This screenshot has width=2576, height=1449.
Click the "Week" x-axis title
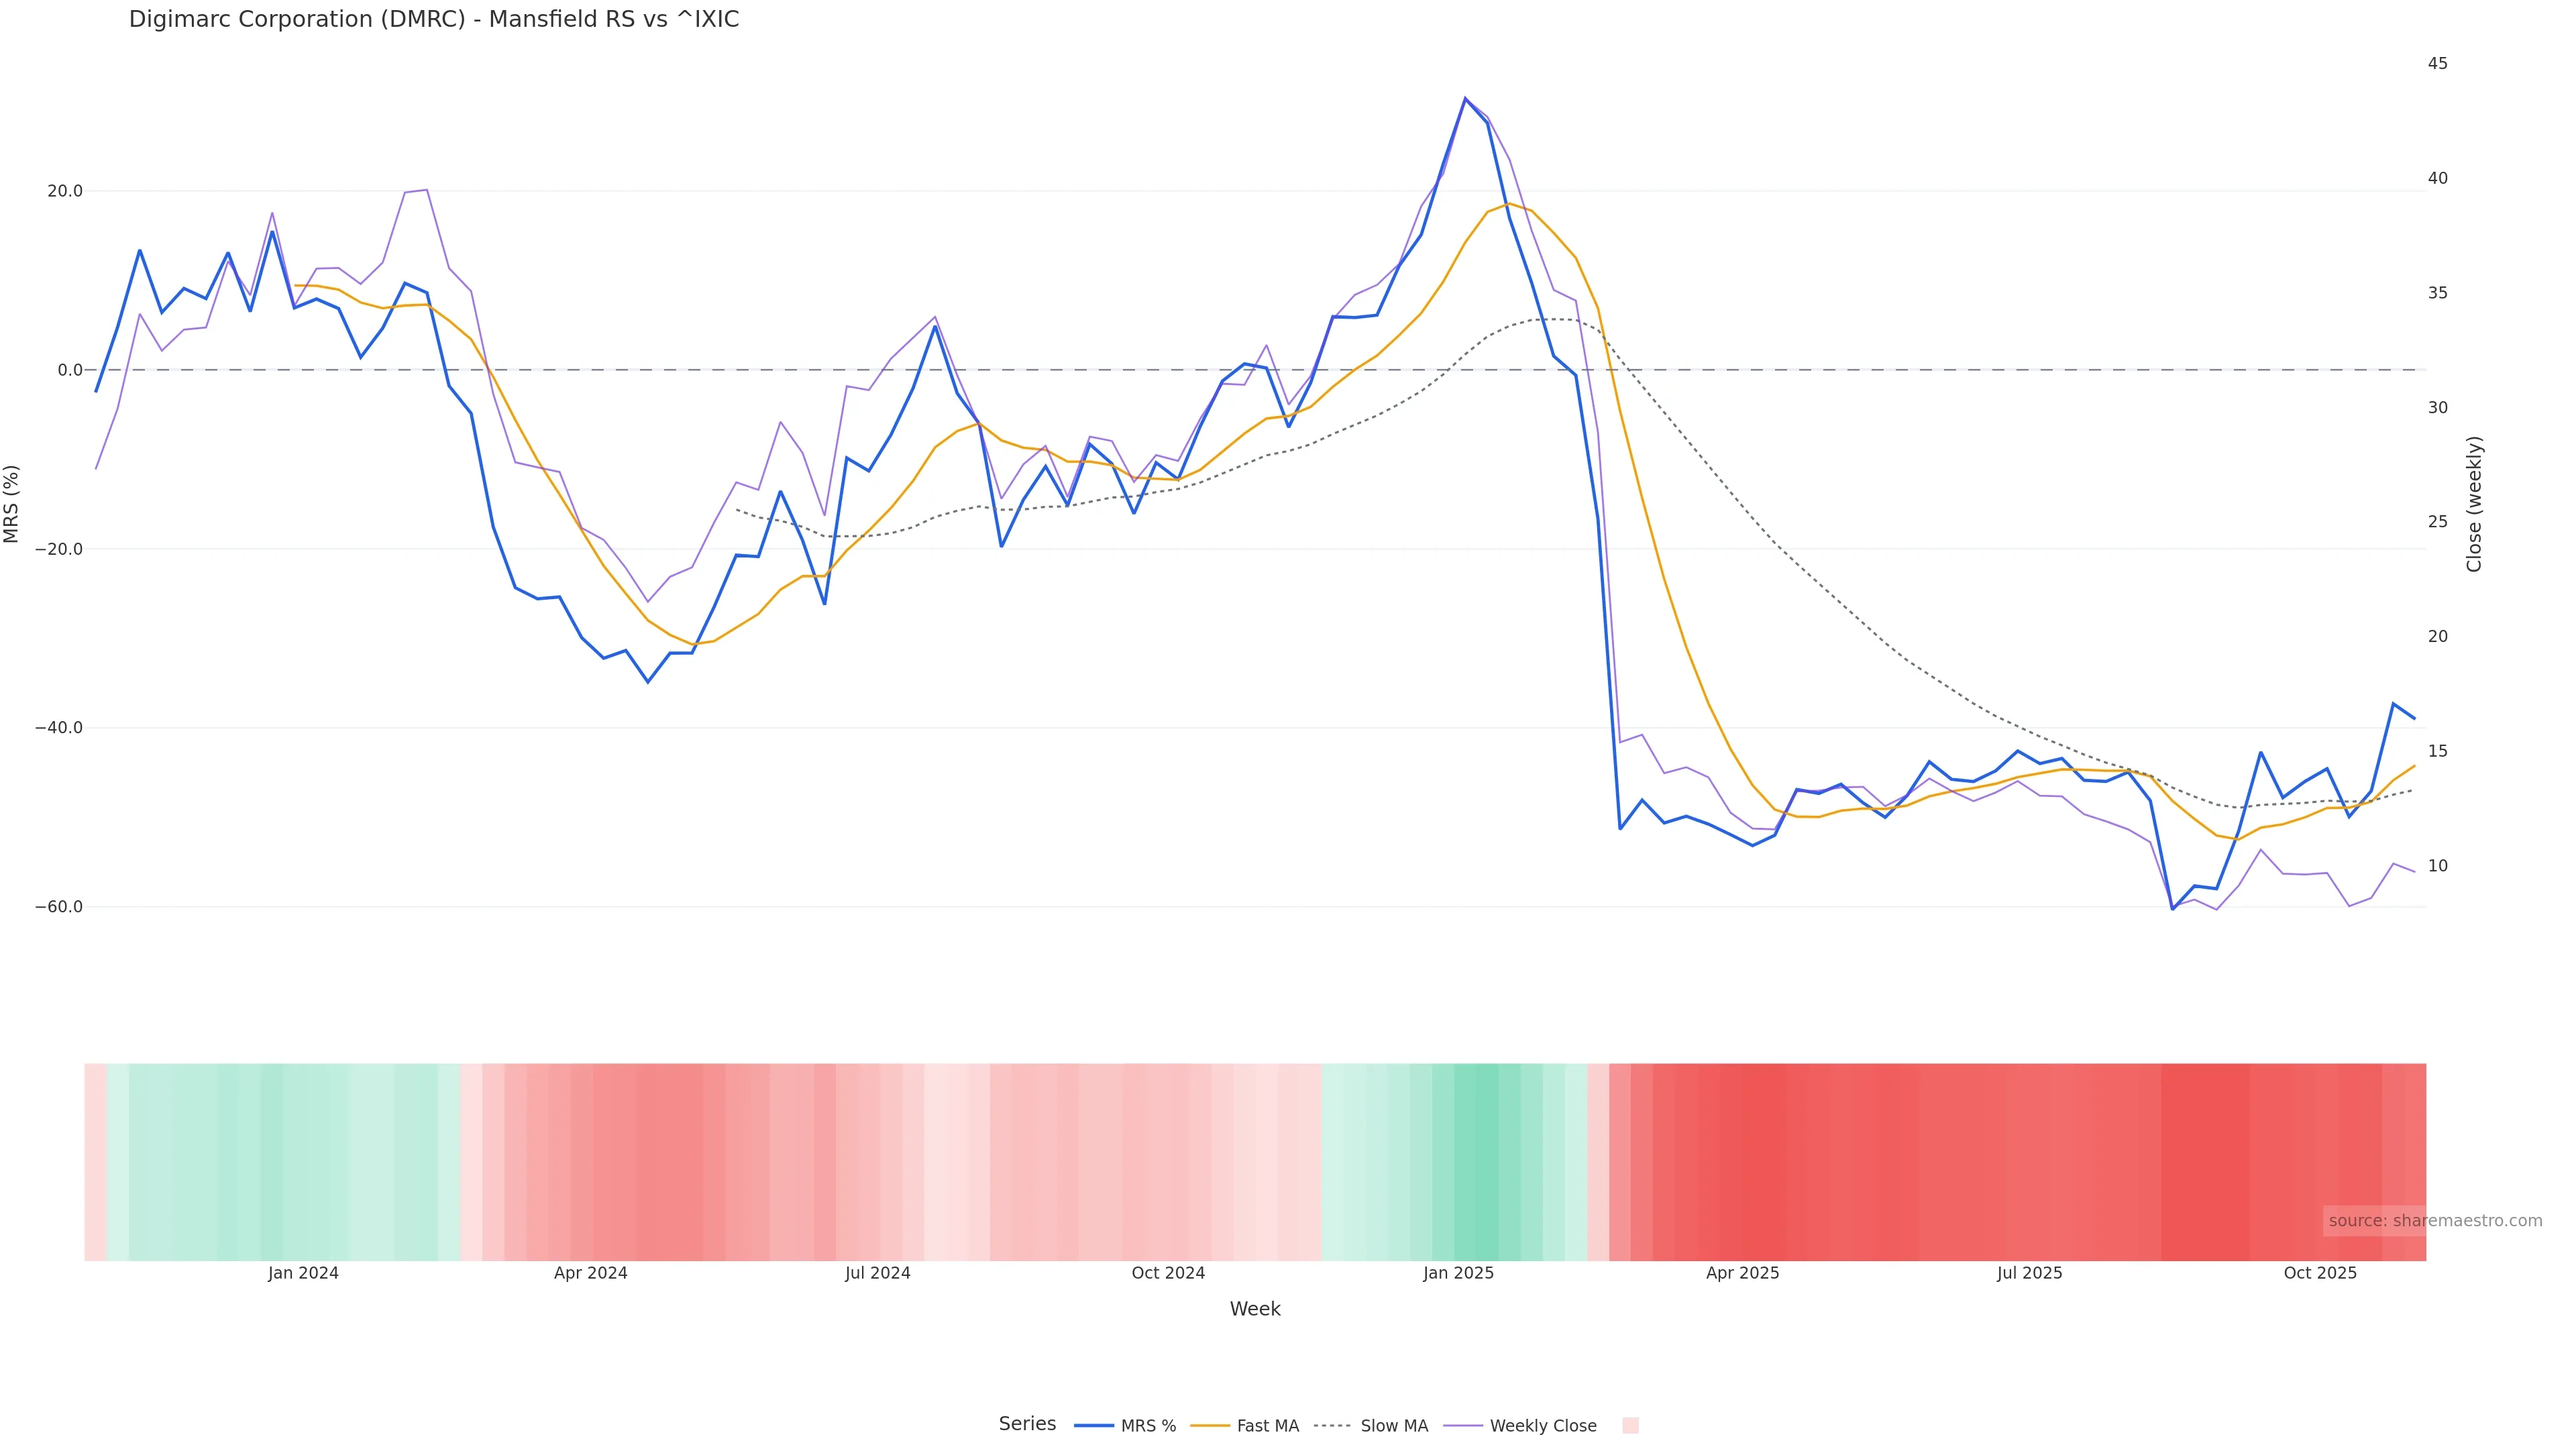pyautogui.click(x=1254, y=1309)
